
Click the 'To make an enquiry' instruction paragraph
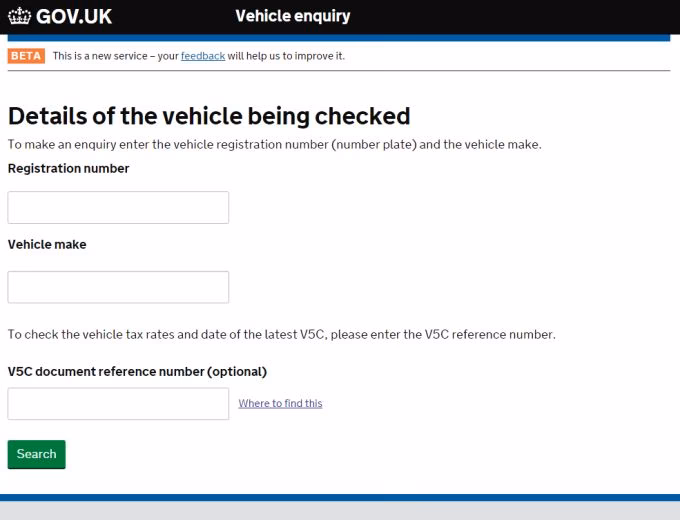274,145
